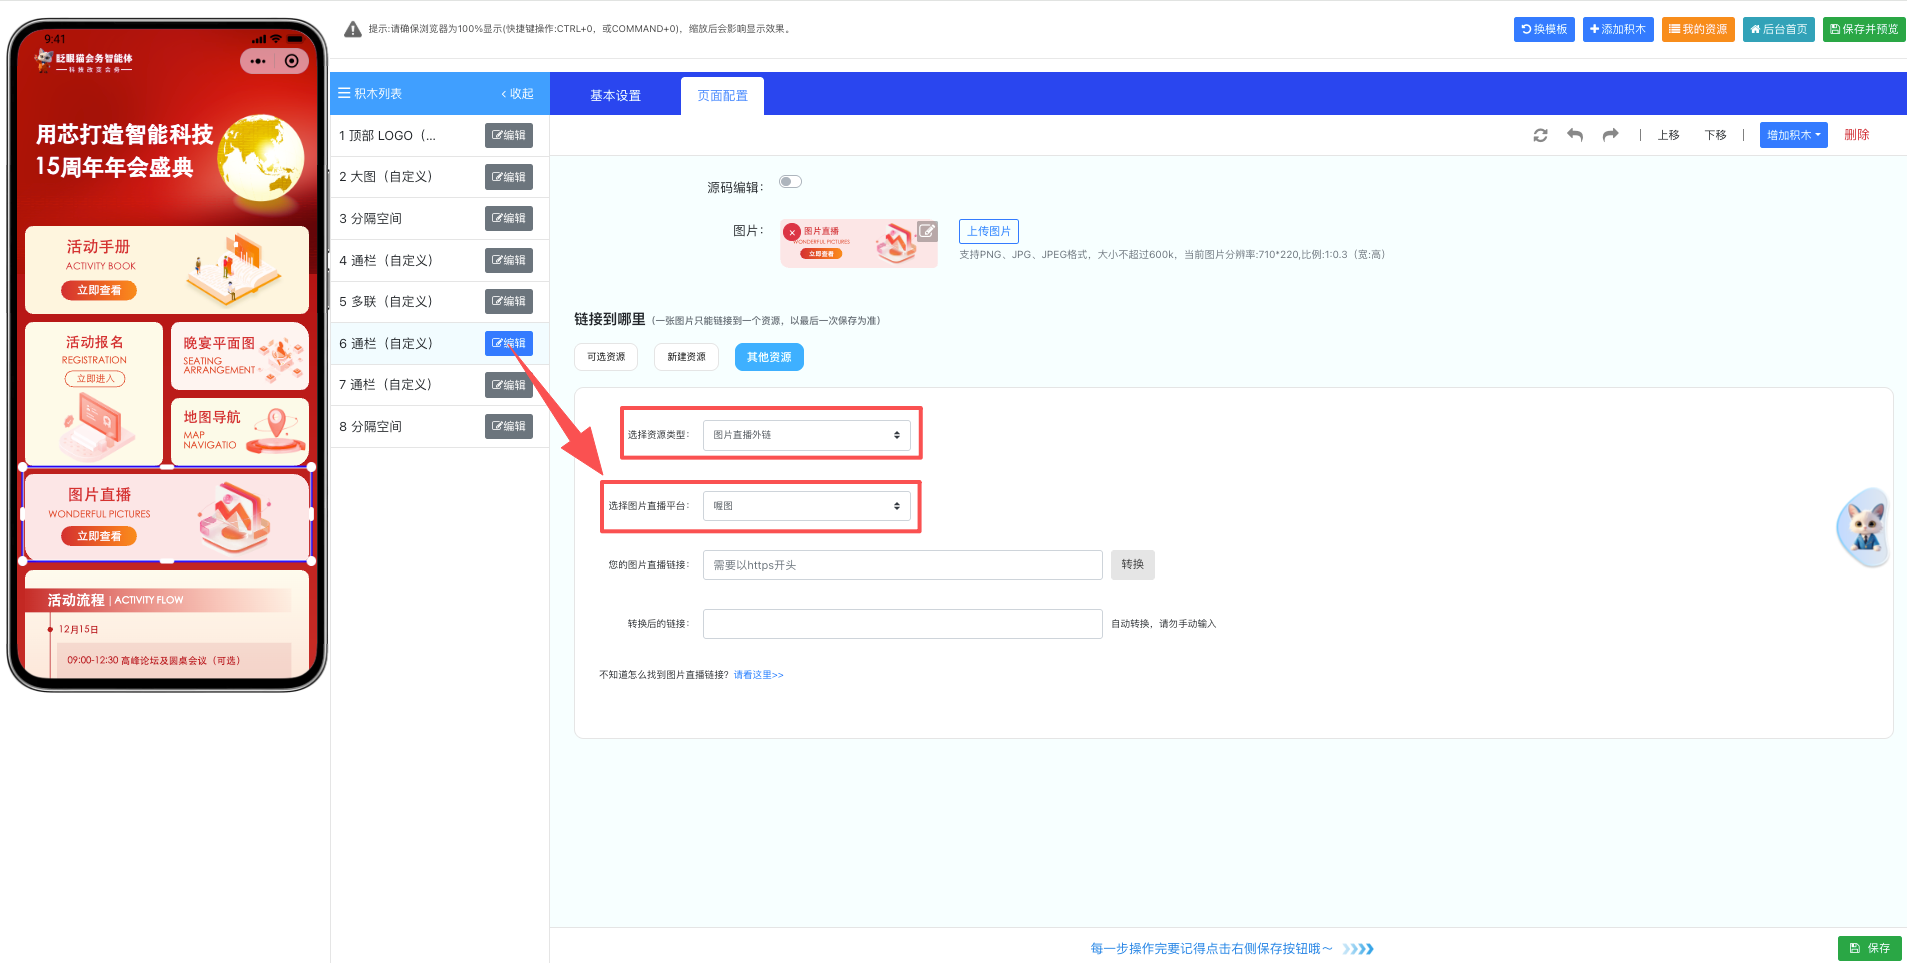The width and height of the screenshot is (1907, 963).
Task: Switch to the 页面配置 tab
Action: [x=722, y=96]
